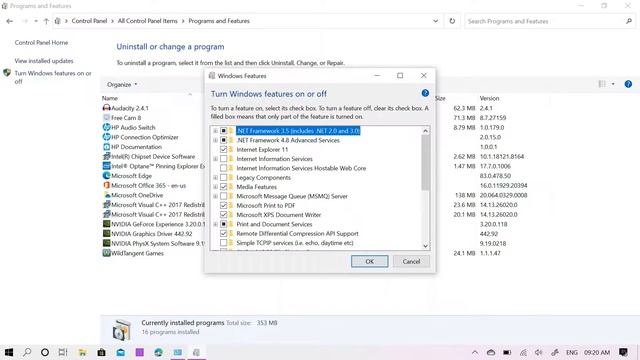This screenshot has height=360, width=640.
Task: Click the Microsoft Edge program icon
Action: (x=107, y=176)
